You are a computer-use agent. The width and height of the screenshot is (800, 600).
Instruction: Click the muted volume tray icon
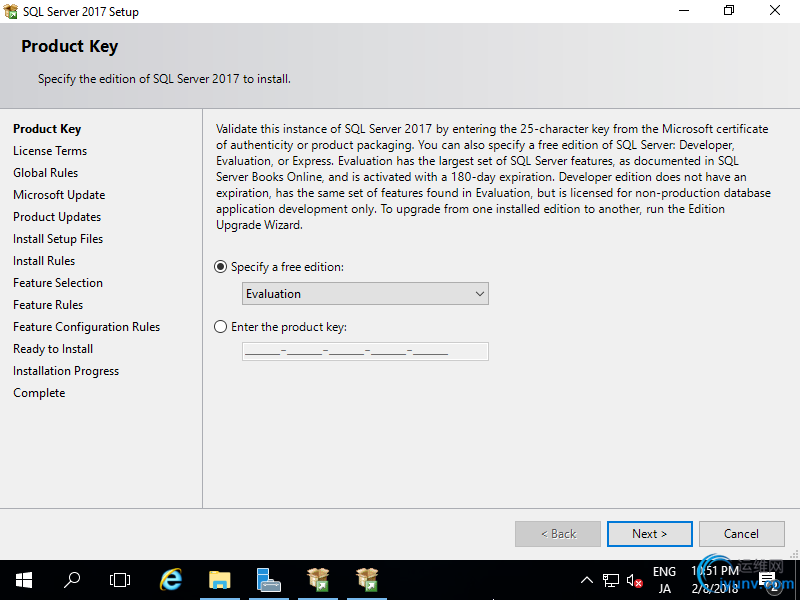click(x=634, y=581)
